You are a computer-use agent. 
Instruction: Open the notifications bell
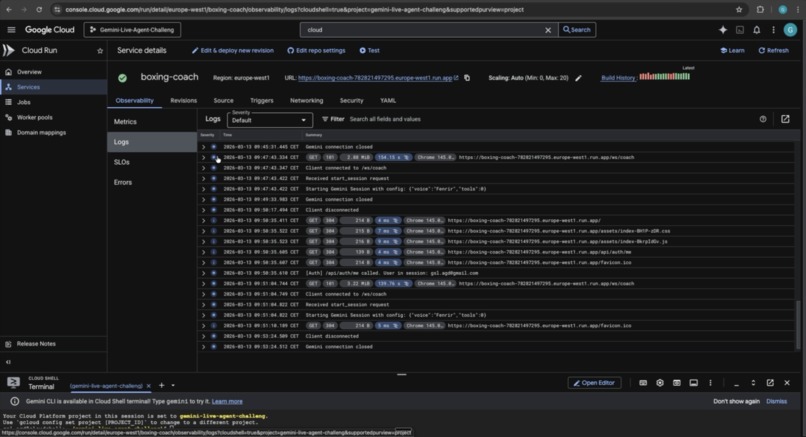[757, 30]
